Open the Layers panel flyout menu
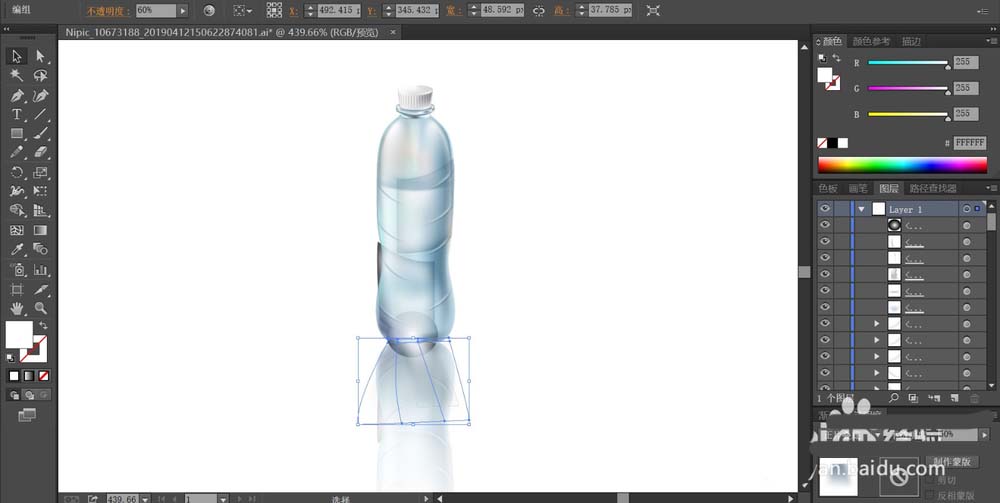1000x503 pixels. click(990, 187)
